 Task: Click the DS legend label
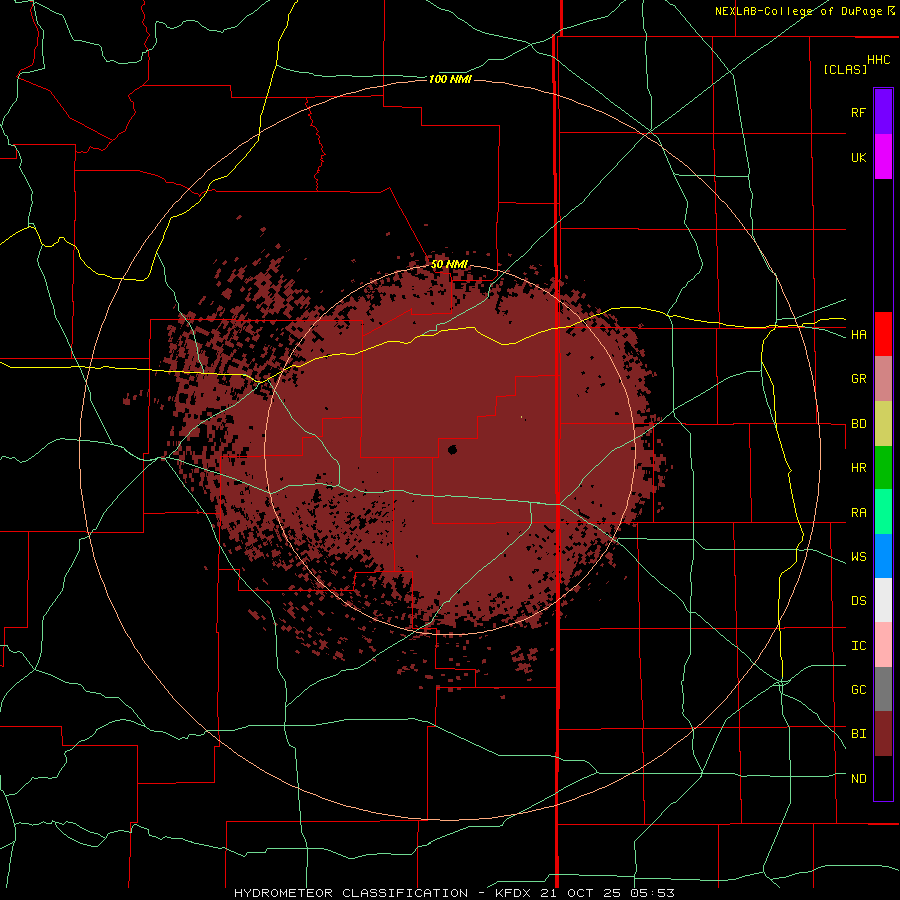point(858,601)
